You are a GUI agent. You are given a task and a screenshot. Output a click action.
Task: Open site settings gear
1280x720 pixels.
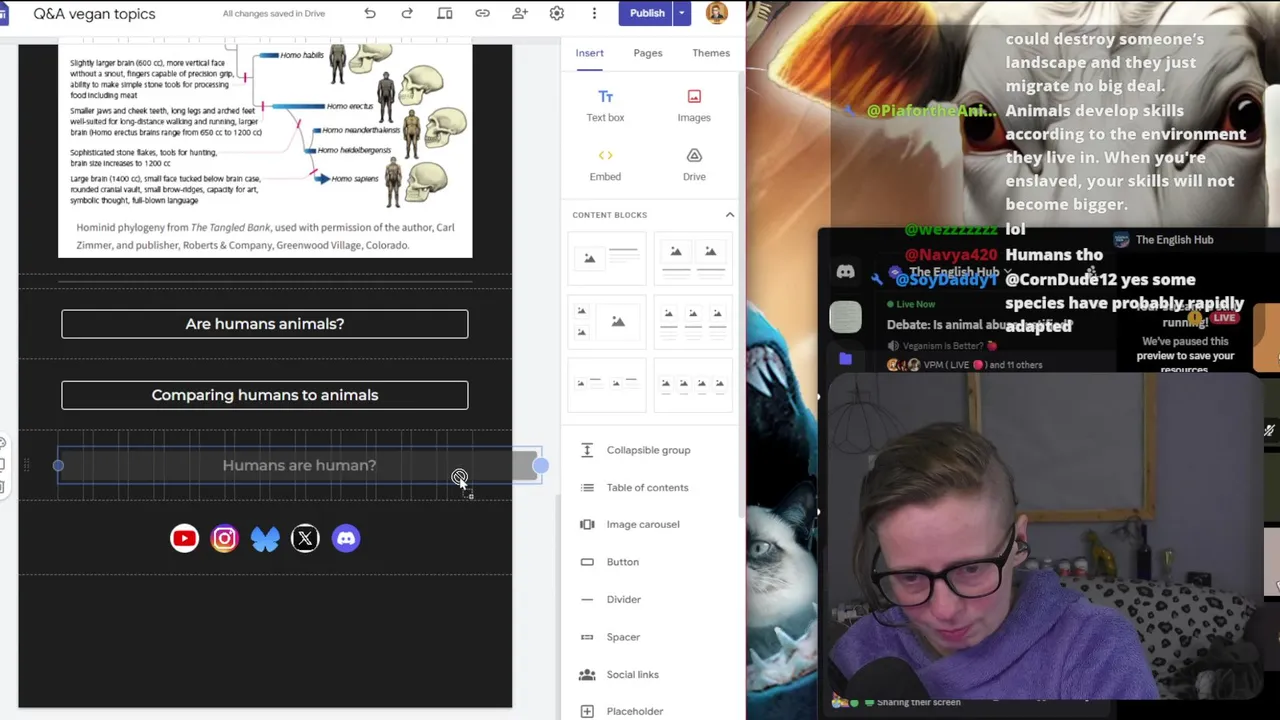click(557, 13)
